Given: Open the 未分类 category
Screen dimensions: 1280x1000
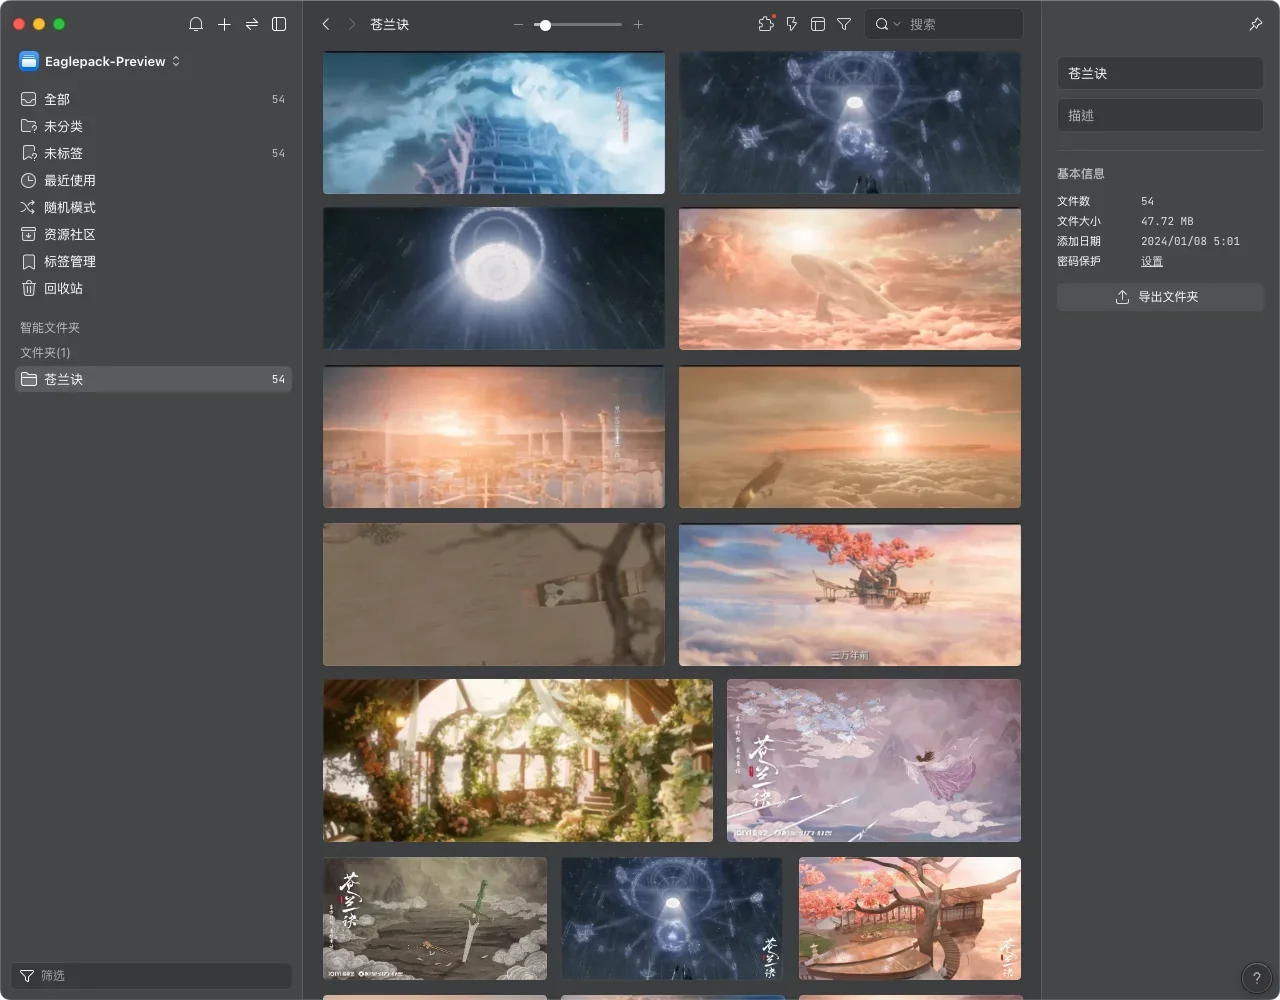Looking at the screenshot, I should (153, 126).
